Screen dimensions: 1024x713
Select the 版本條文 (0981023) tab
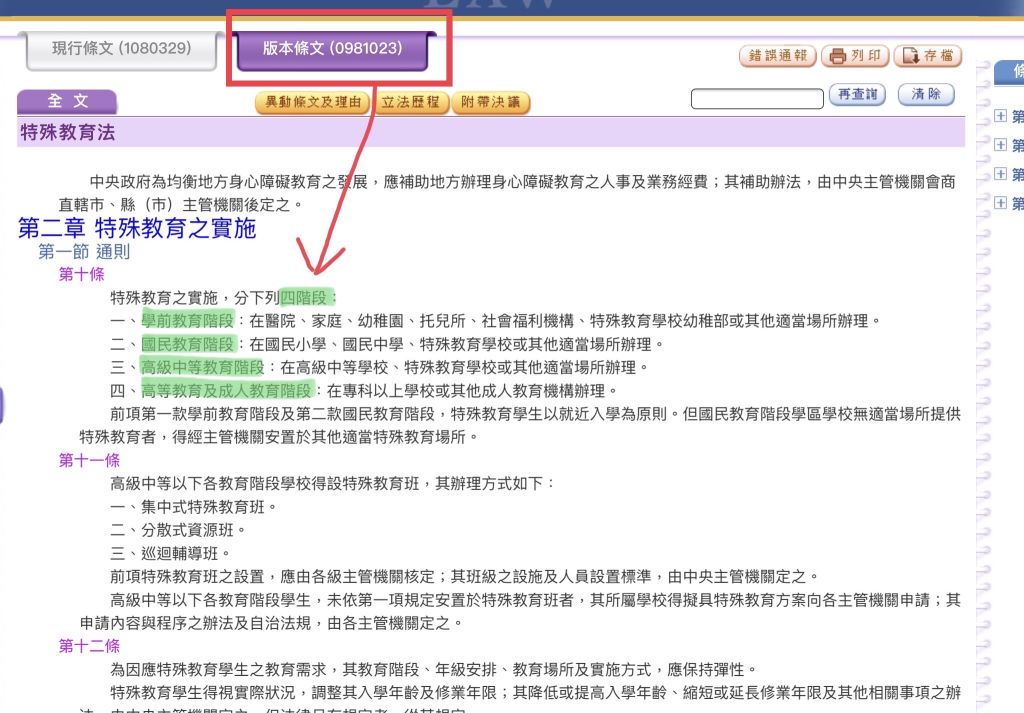click(332, 49)
